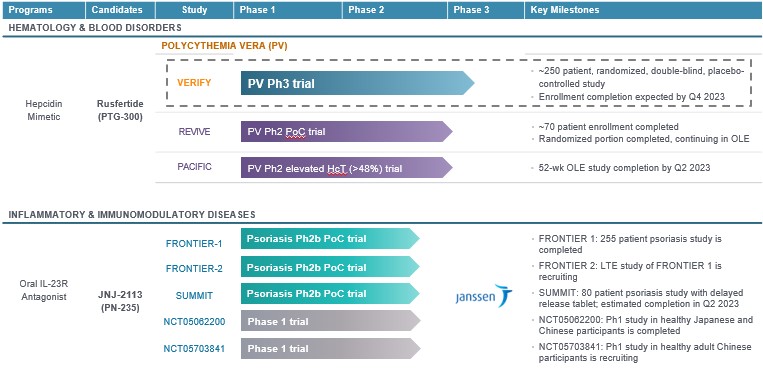Click the JNJ-2113 (PN-235) candidate name
The width and height of the screenshot is (763, 369).
click(120, 301)
